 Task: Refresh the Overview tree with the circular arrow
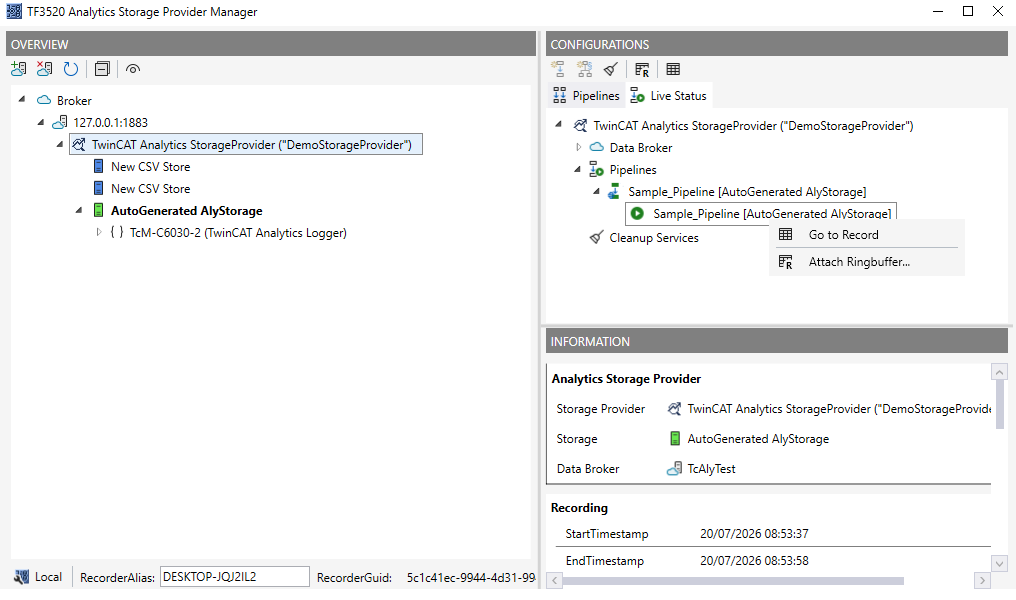tap(71, 69)
